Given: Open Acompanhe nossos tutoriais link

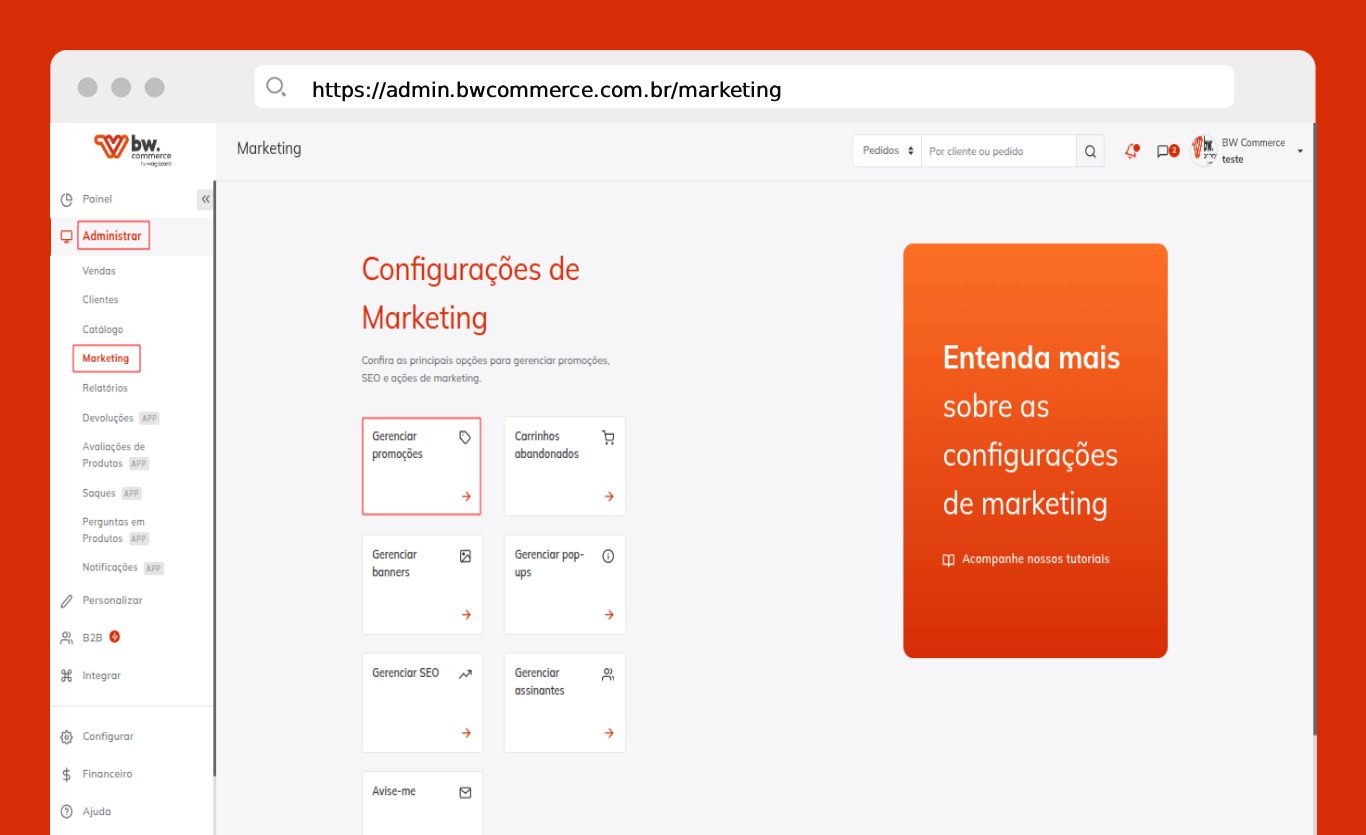Looking at the screenshot, I should pyautogui.click(x=1035, y=560).
